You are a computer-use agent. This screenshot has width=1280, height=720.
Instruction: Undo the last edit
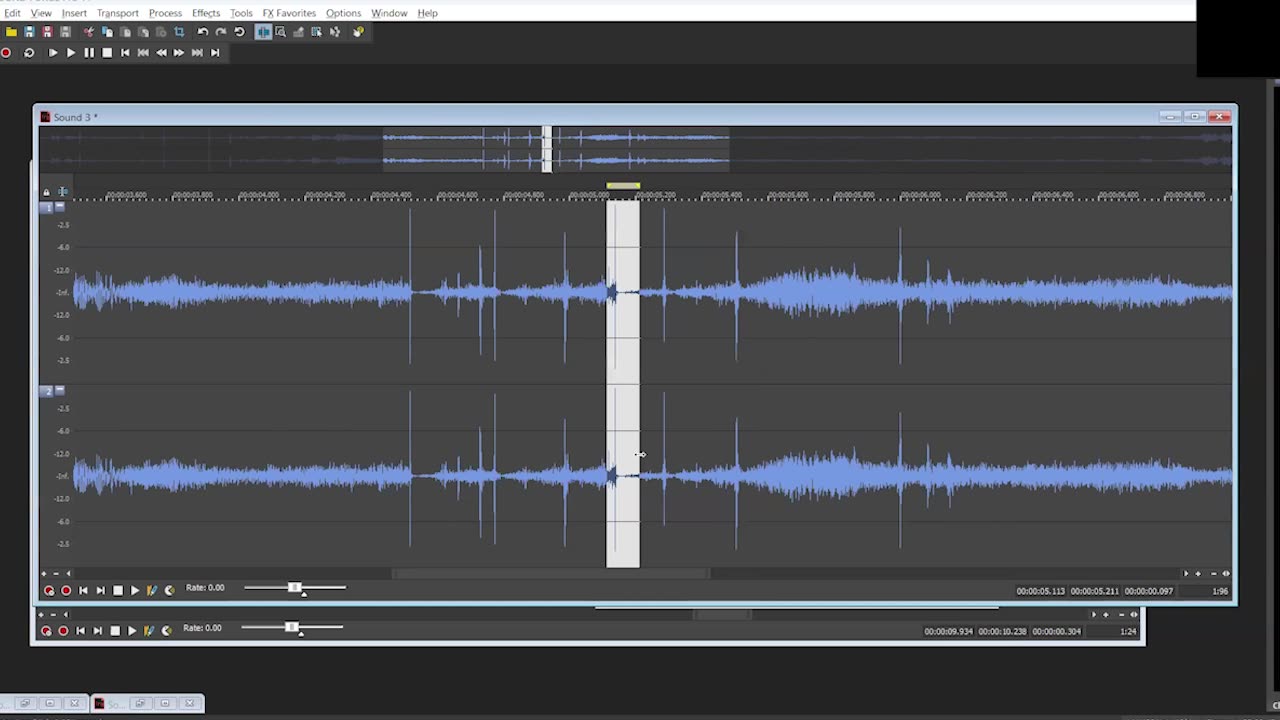(203, 32)
